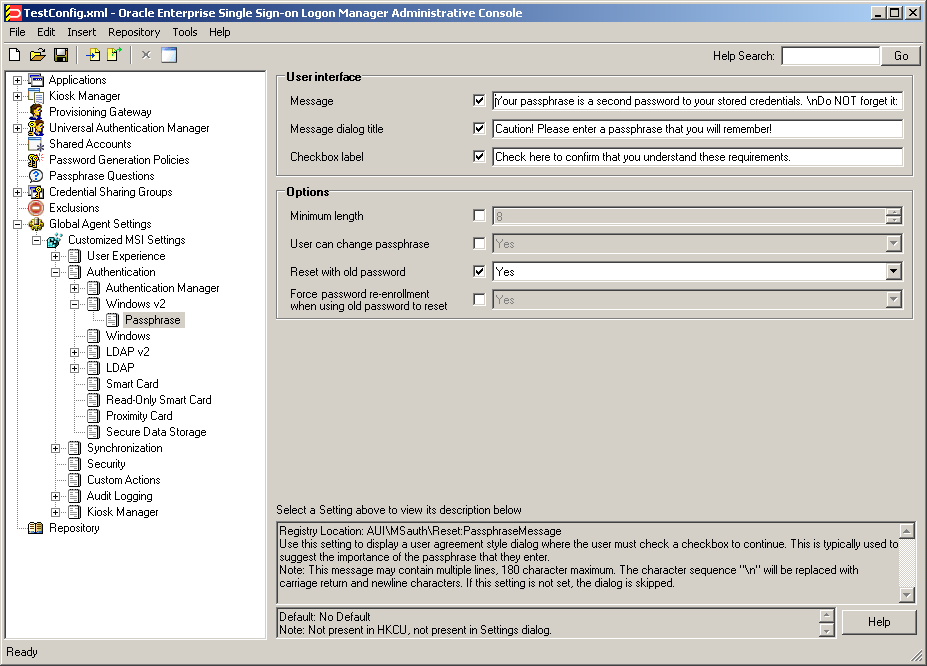Select the Kiosk Manager top-level icon
The image size is (927, 666).
click(x=35, y=96)
